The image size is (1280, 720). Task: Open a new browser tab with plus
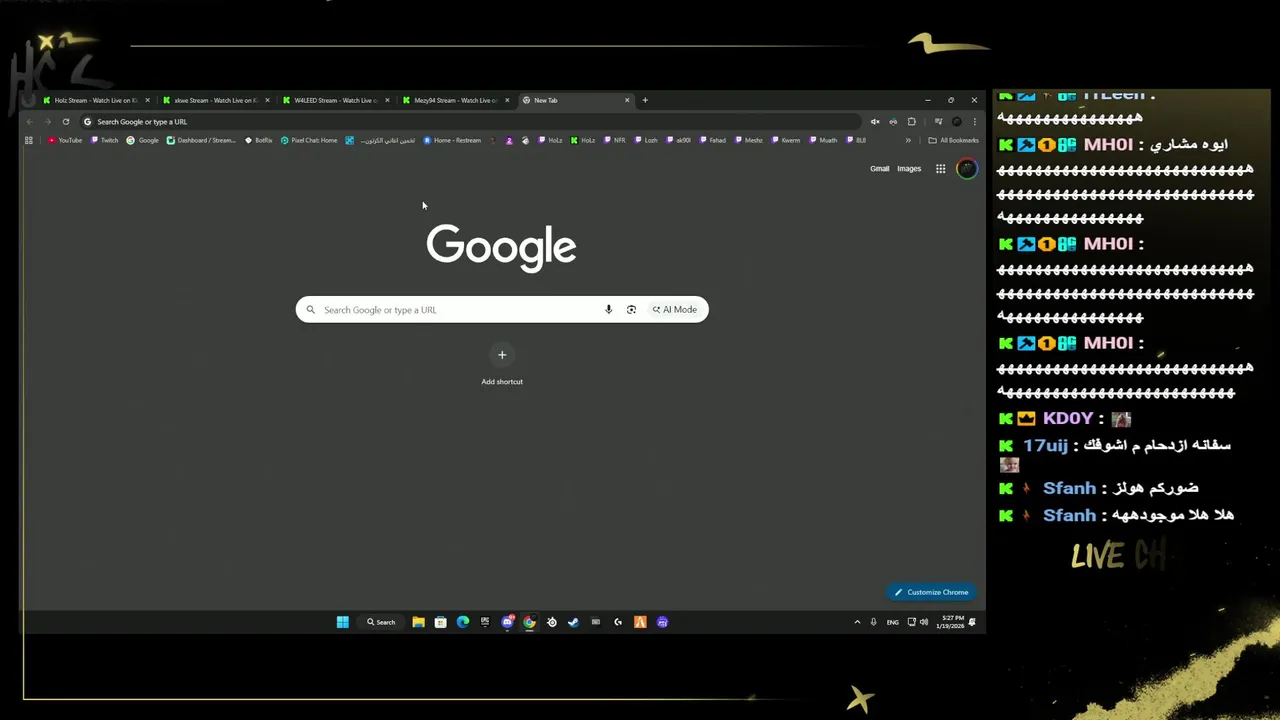coord(645,100)
